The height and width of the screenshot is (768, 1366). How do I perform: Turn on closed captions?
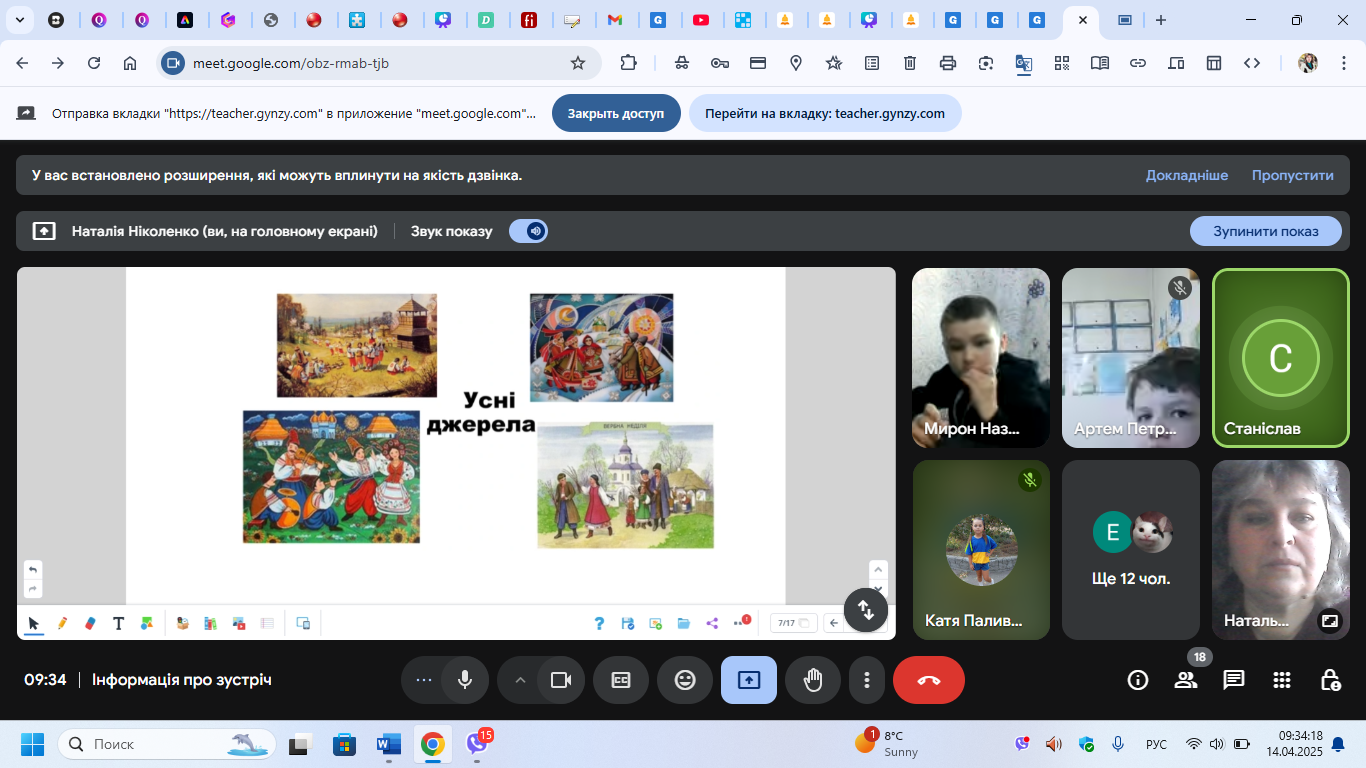621,680
